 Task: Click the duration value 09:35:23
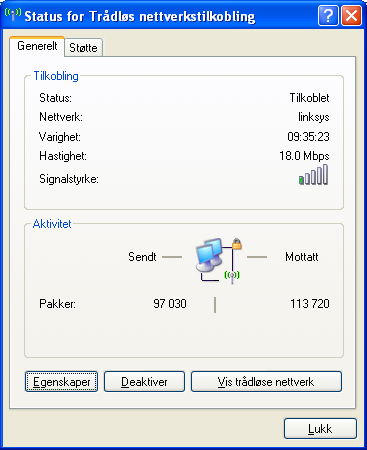pyautogui.click(x=308, y=137)
